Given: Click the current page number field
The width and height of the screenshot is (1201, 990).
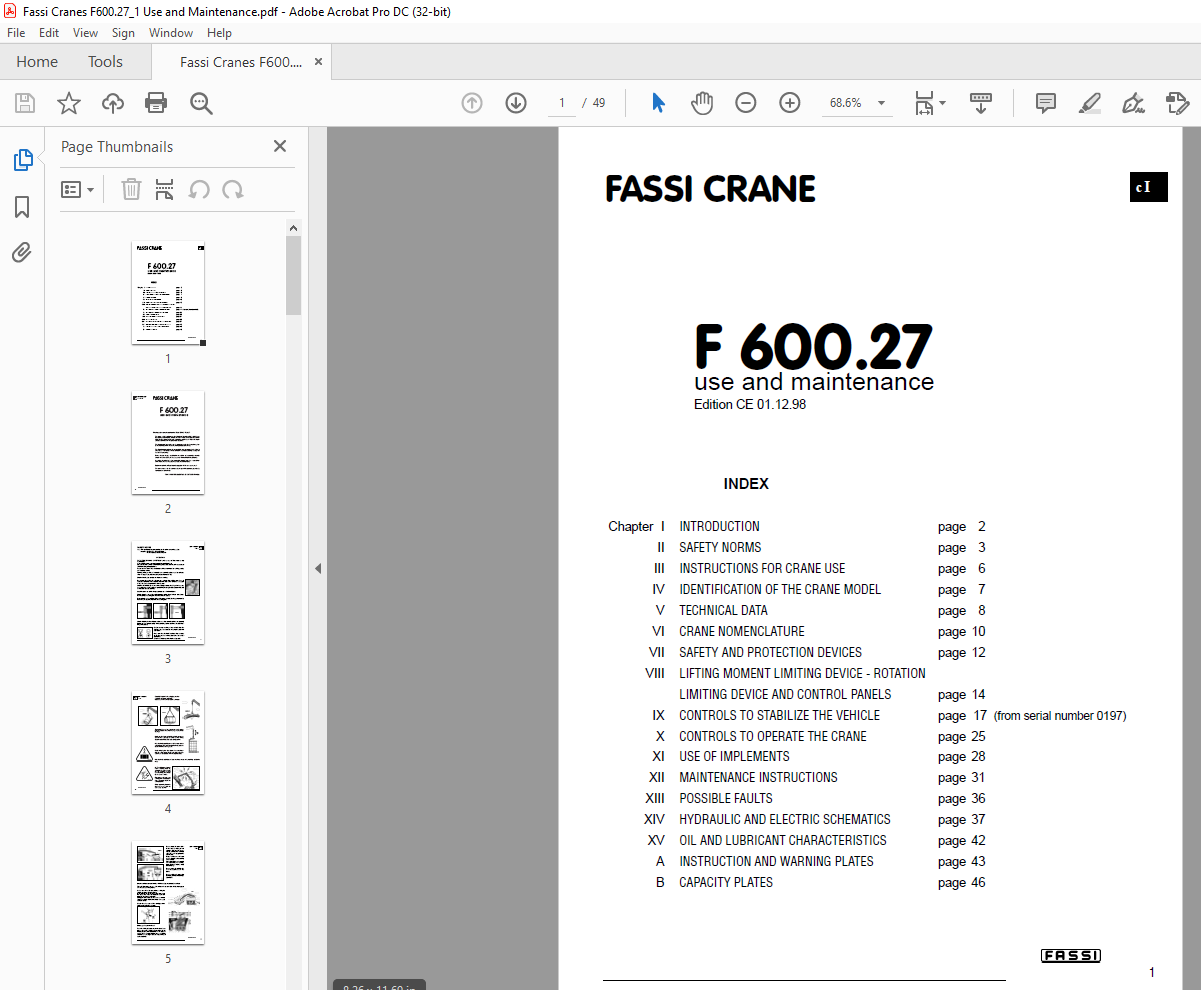Looking at the screenshot, I should [562, 103].
